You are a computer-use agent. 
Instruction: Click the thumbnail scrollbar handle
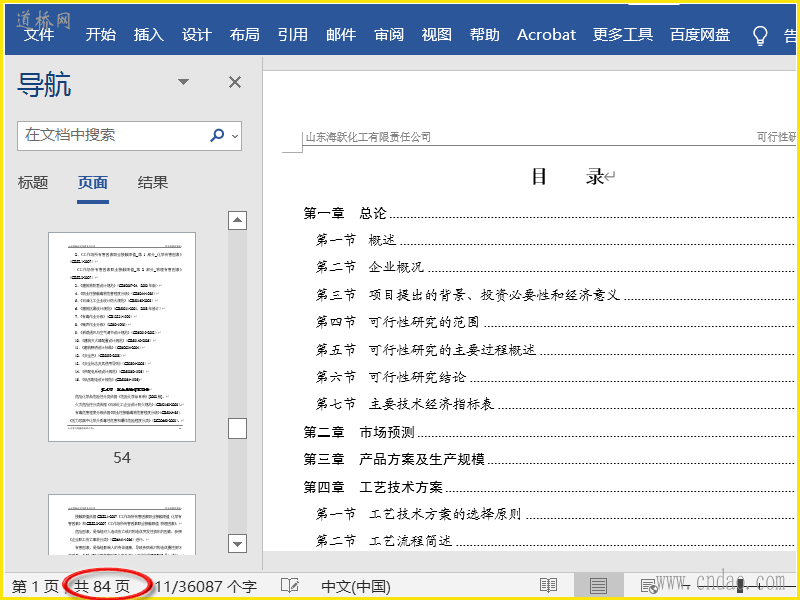(237, 429)
